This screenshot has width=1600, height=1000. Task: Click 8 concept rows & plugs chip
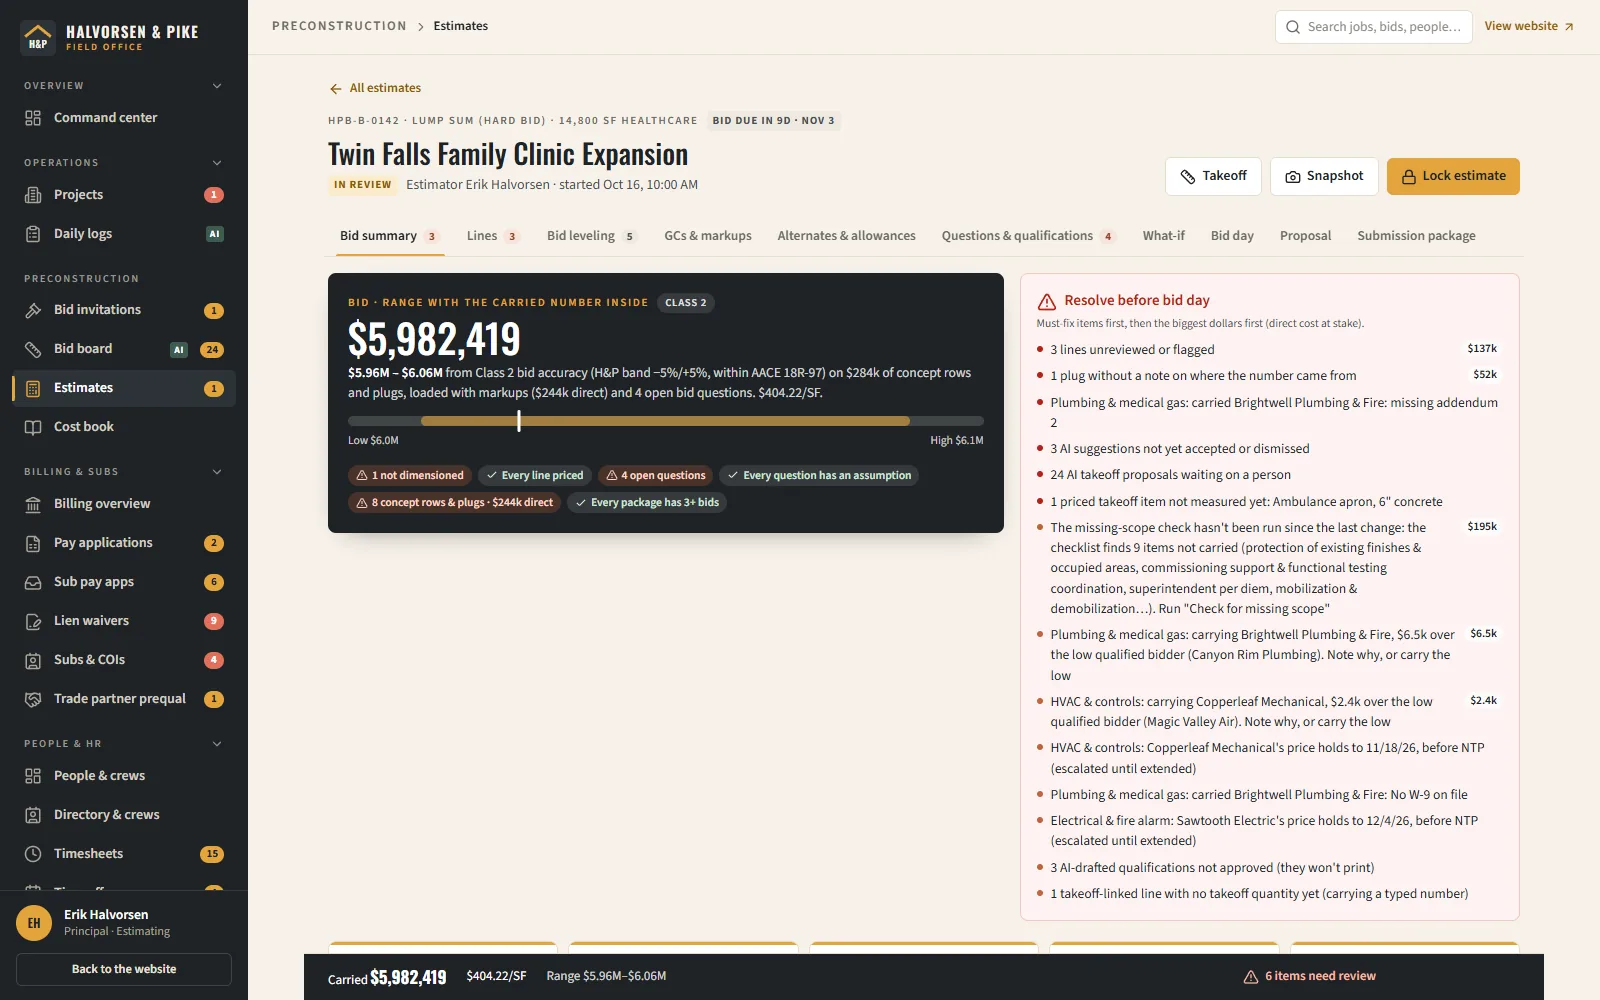(455, 503)
